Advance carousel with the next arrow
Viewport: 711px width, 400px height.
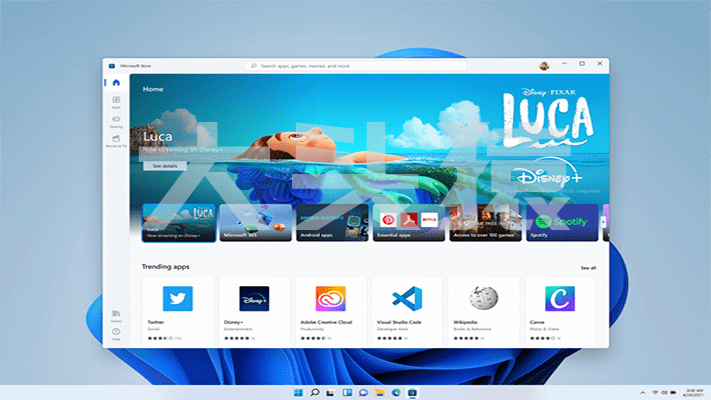[x=603, y=221]
